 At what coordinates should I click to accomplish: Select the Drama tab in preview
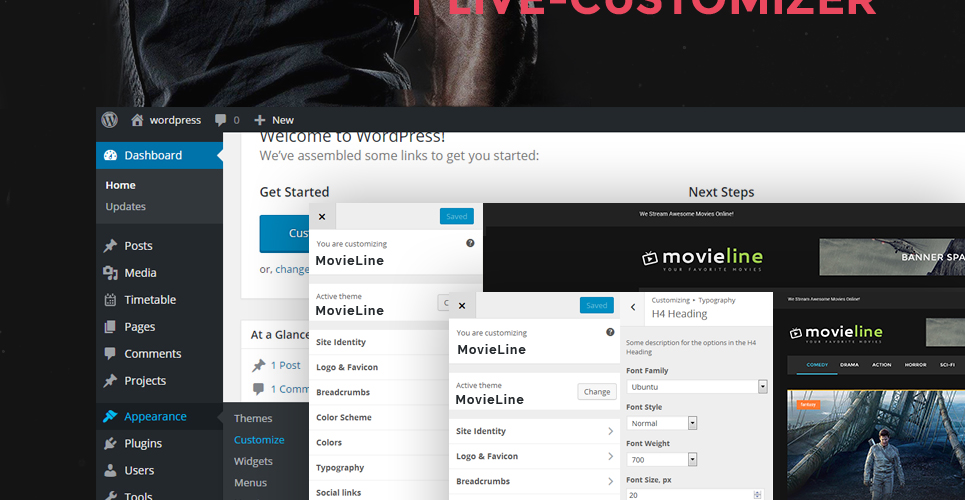pos(849,365)
